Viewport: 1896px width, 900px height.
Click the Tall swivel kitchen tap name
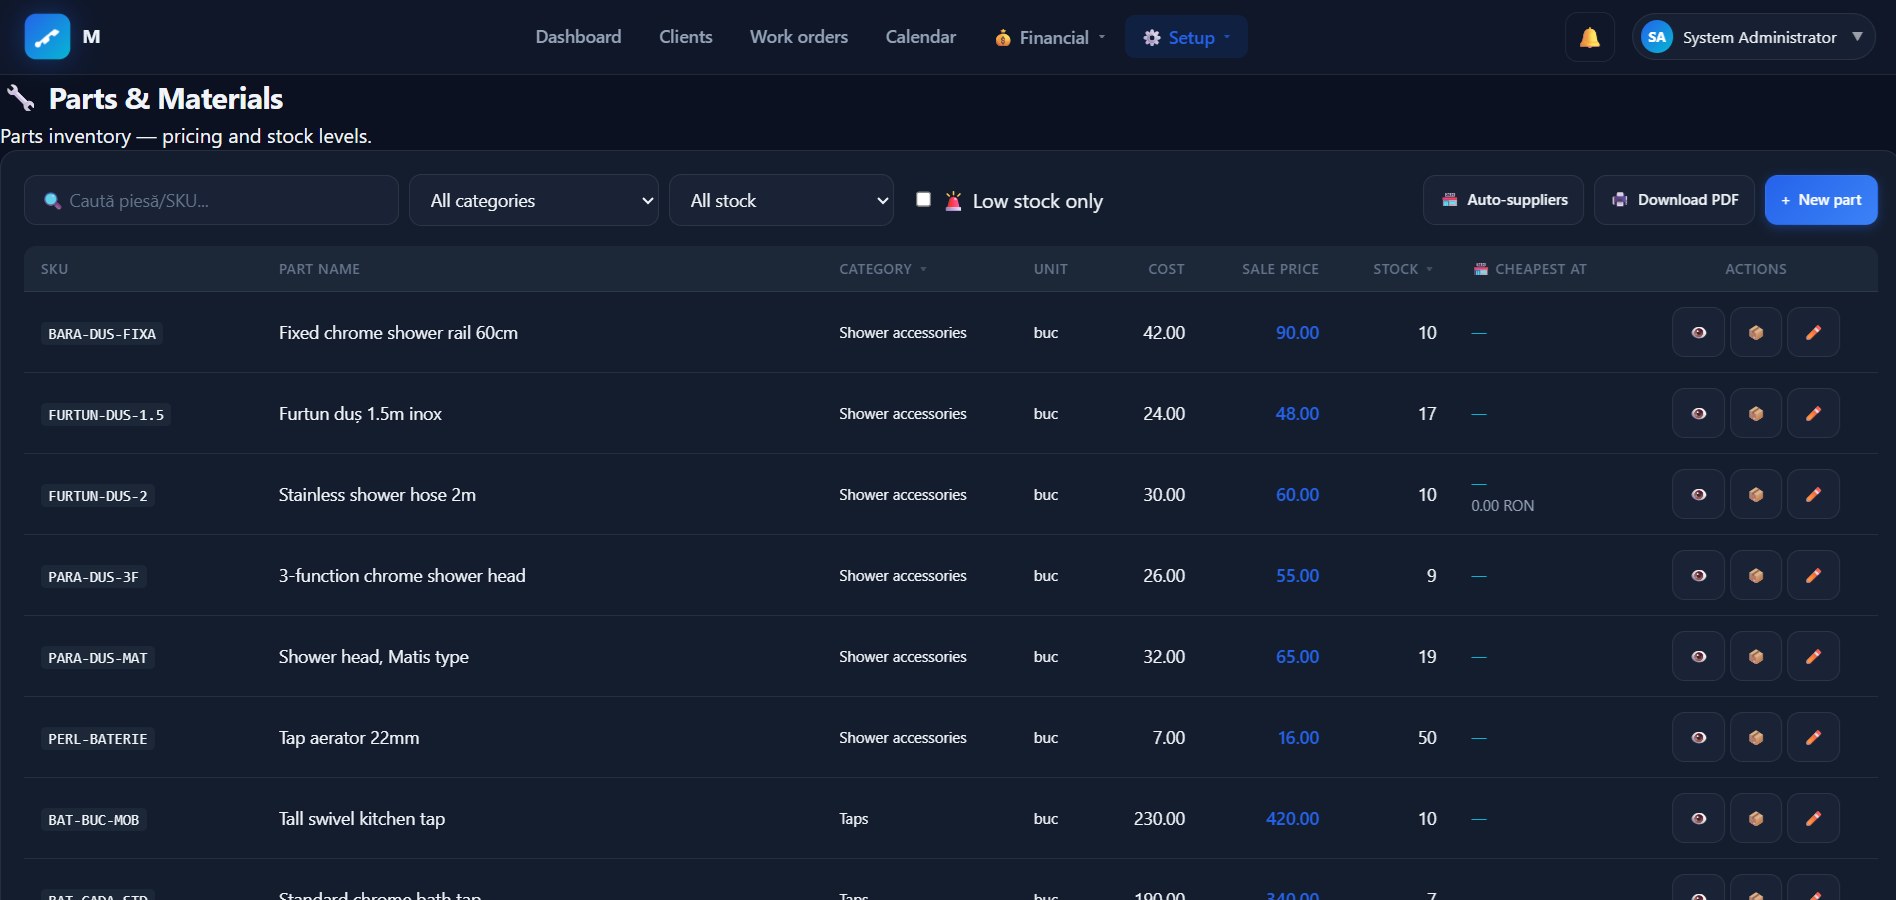(362, 818)
